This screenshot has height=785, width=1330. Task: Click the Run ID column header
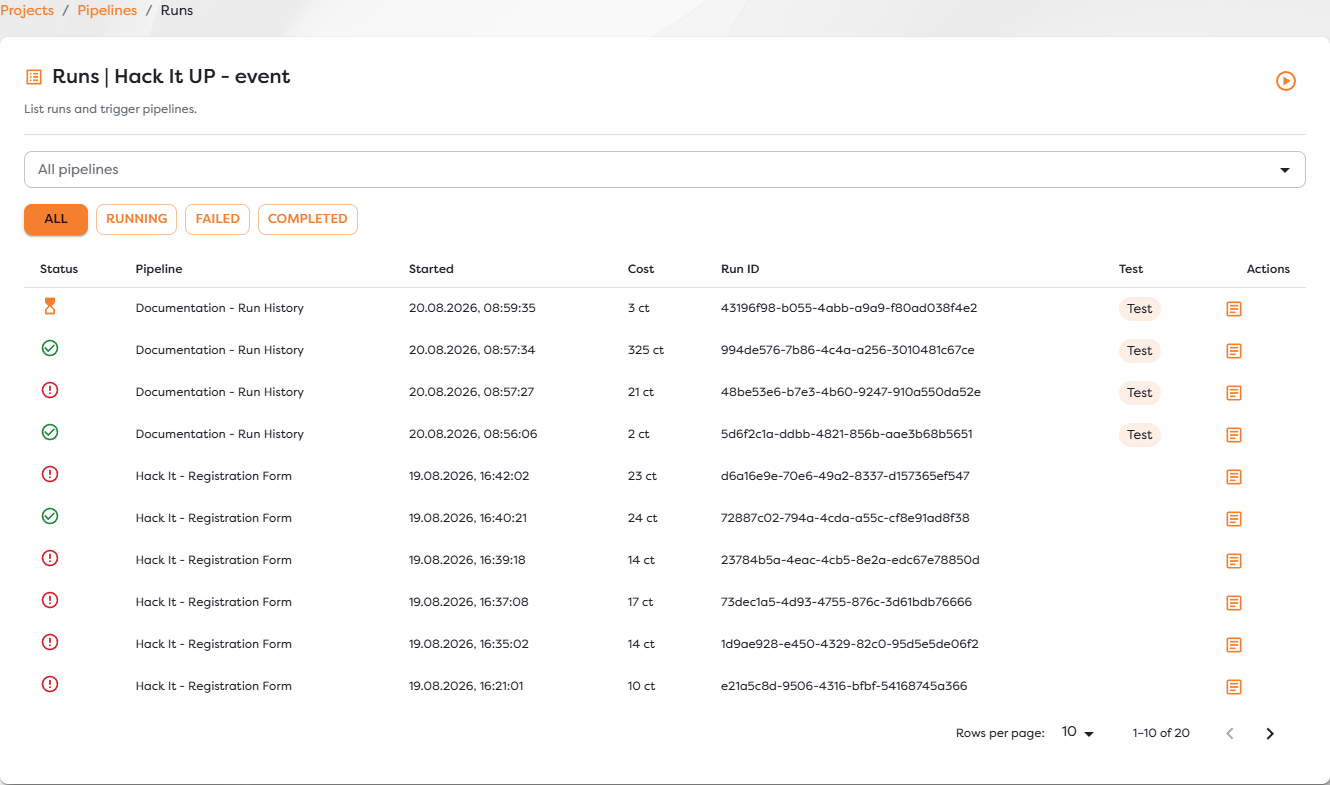[x=740, y=269]
